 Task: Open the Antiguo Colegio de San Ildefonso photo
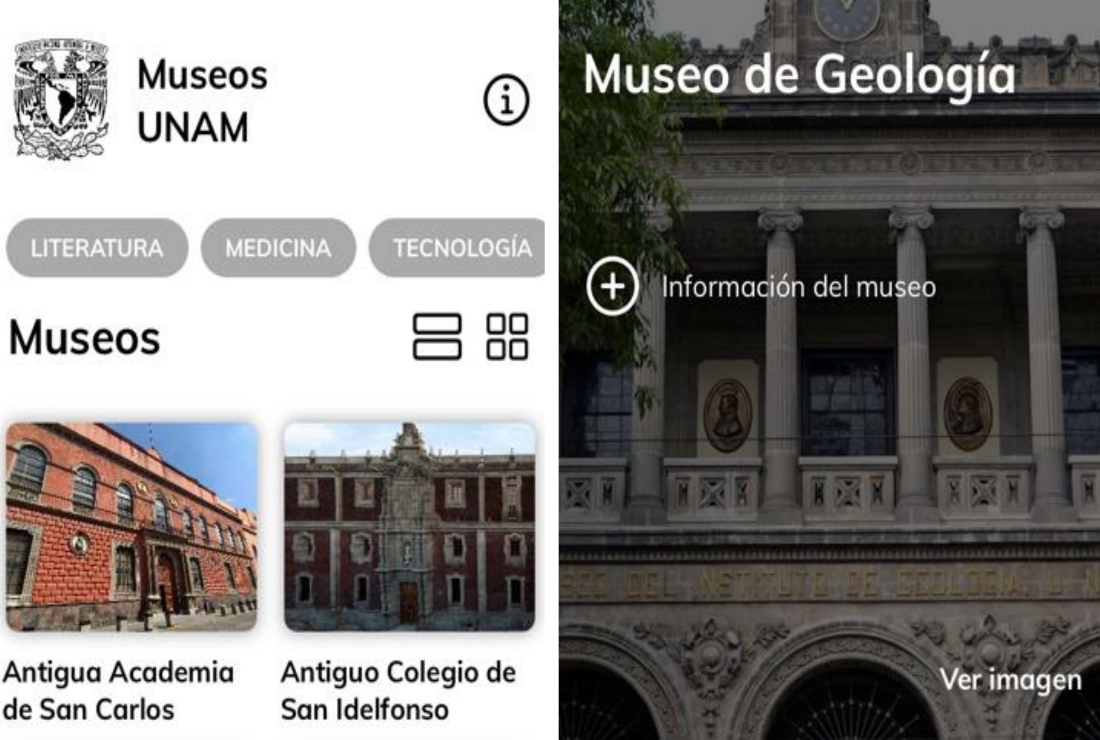[x=409, y=526]
